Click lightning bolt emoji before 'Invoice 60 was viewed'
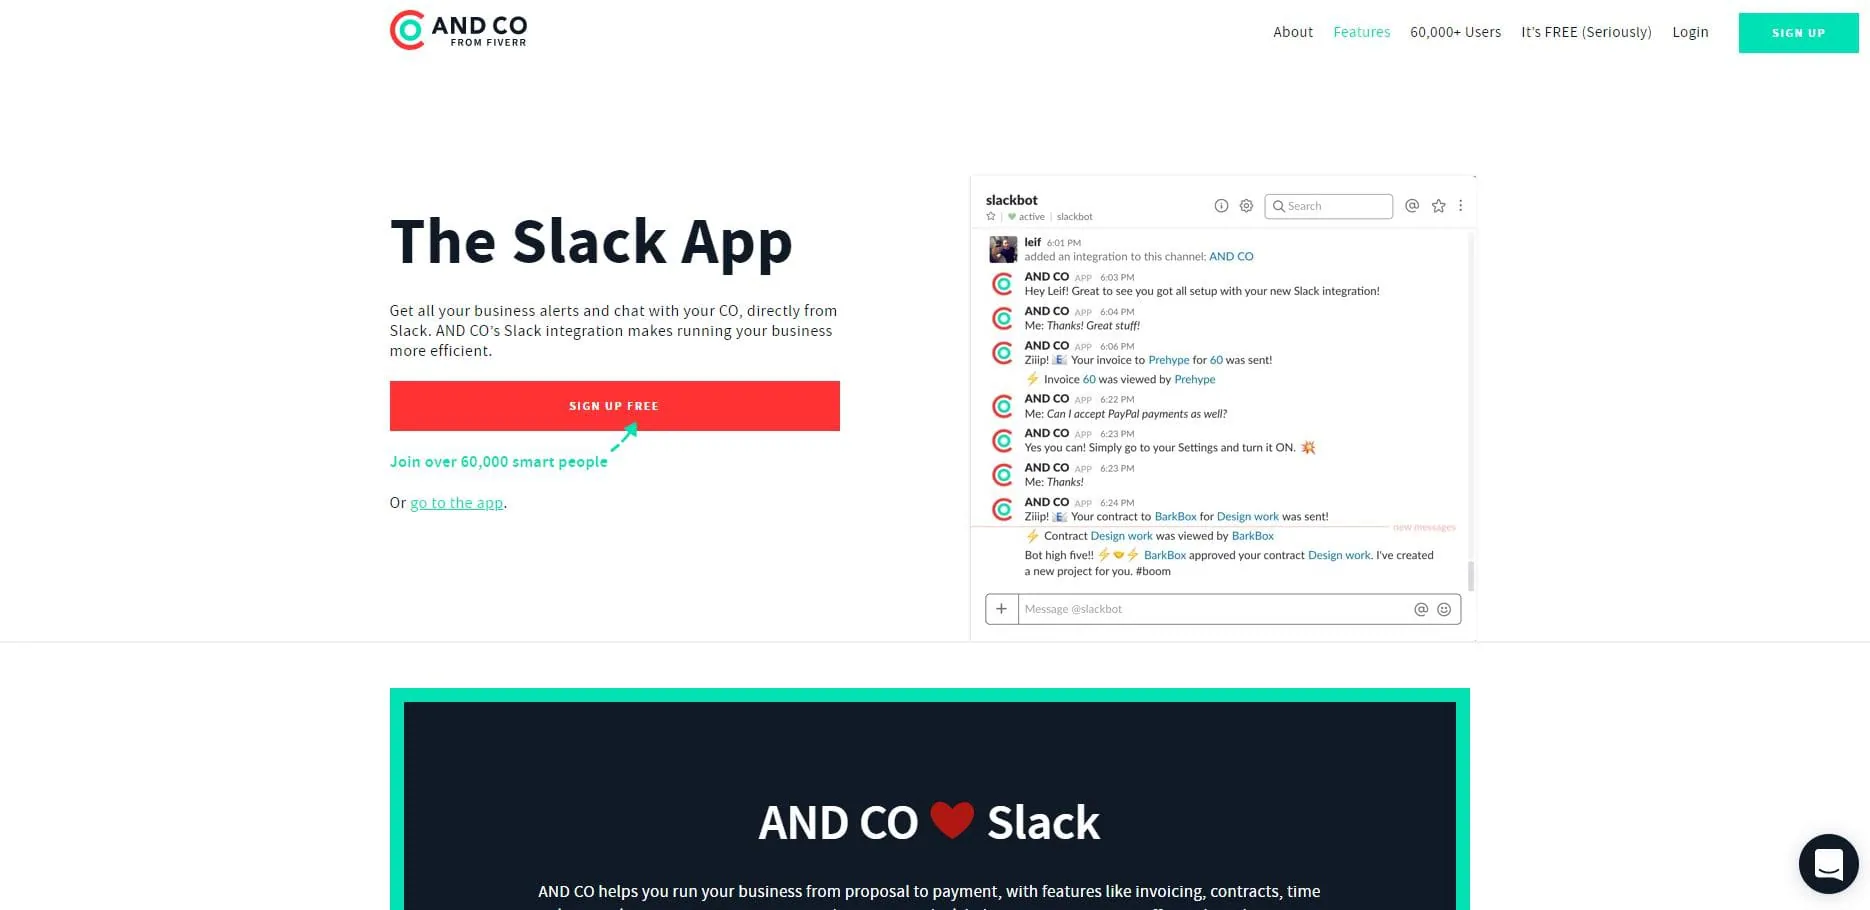This screenshot has height=910, width=1870. tap(1033, 379)
